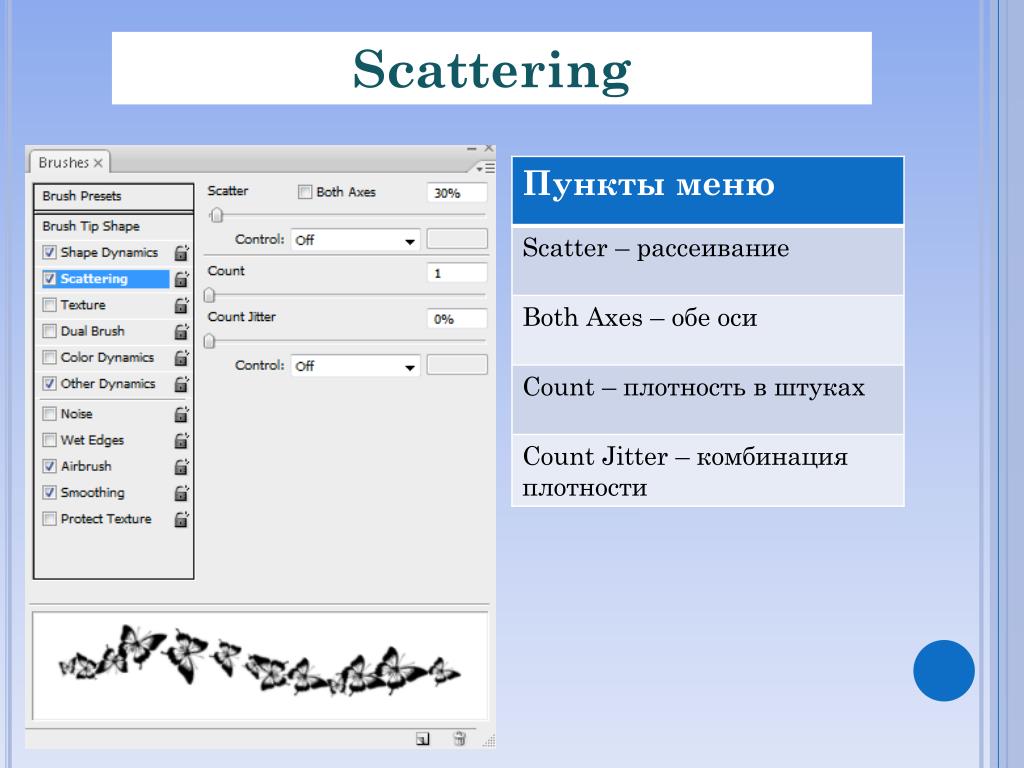1024x768 pixels.
Task: Enable the Color Dynamics checkbox
Action: pyautogui.click(x=49, y=357)
